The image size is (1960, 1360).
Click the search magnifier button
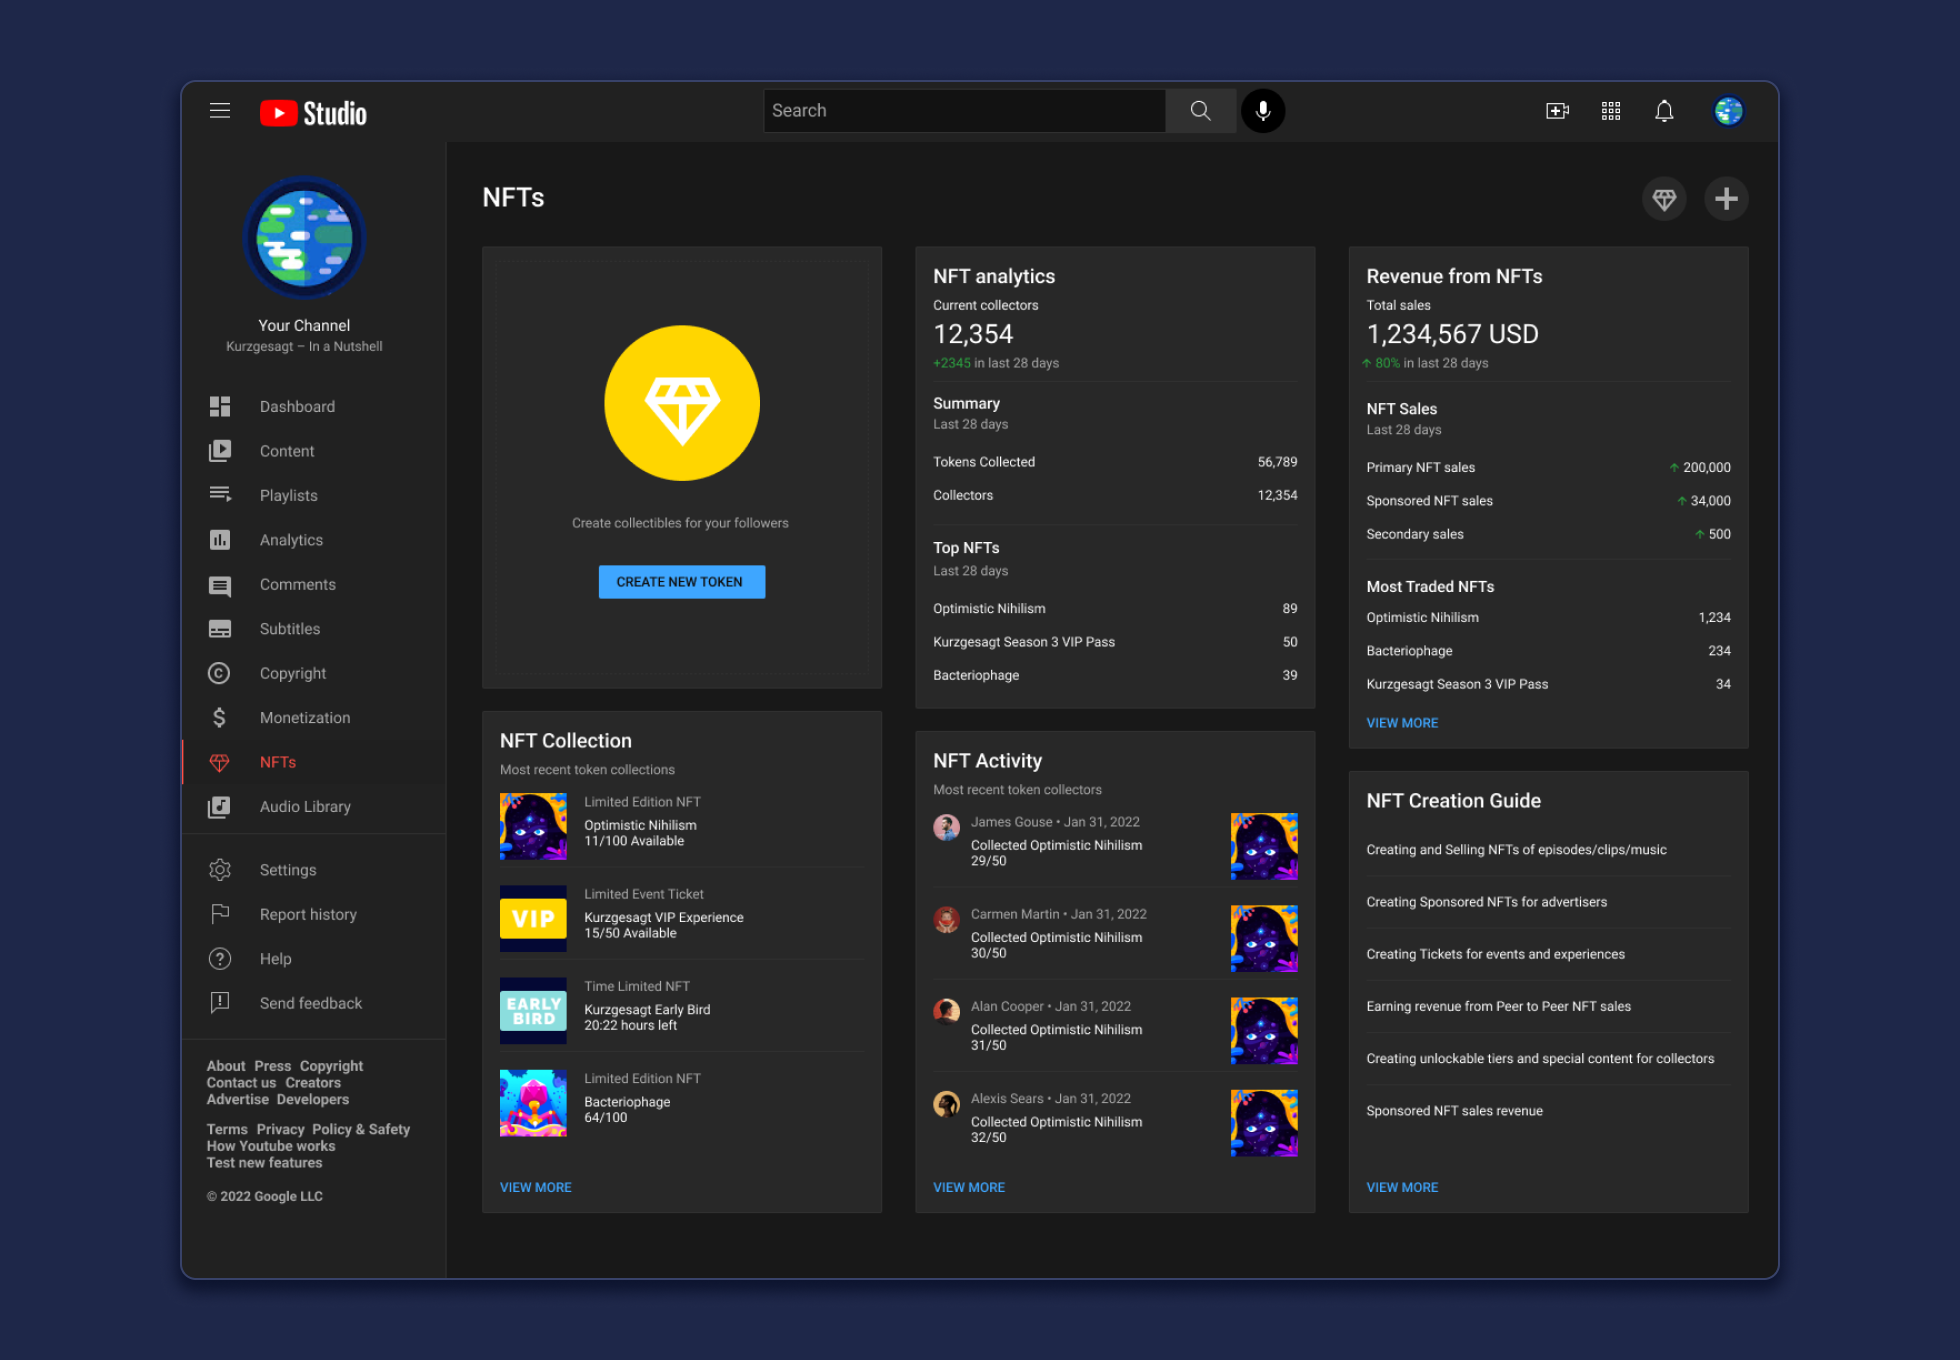click(x=1201, y=111)
